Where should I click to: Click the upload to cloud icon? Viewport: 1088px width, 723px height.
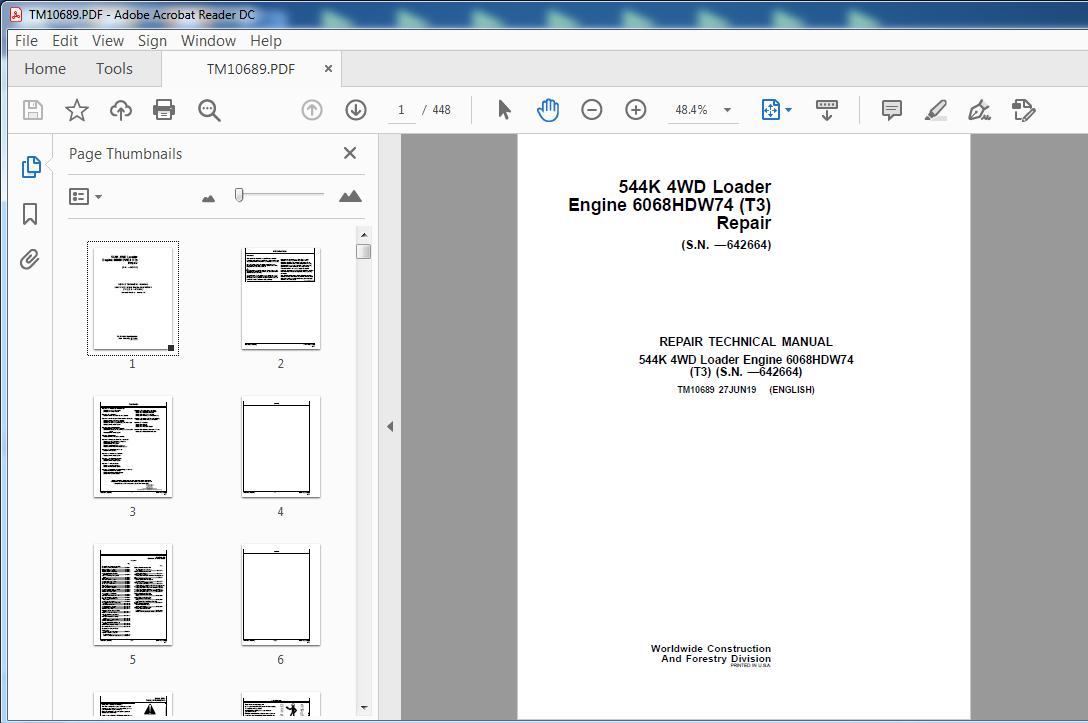[x=121, y=110]
